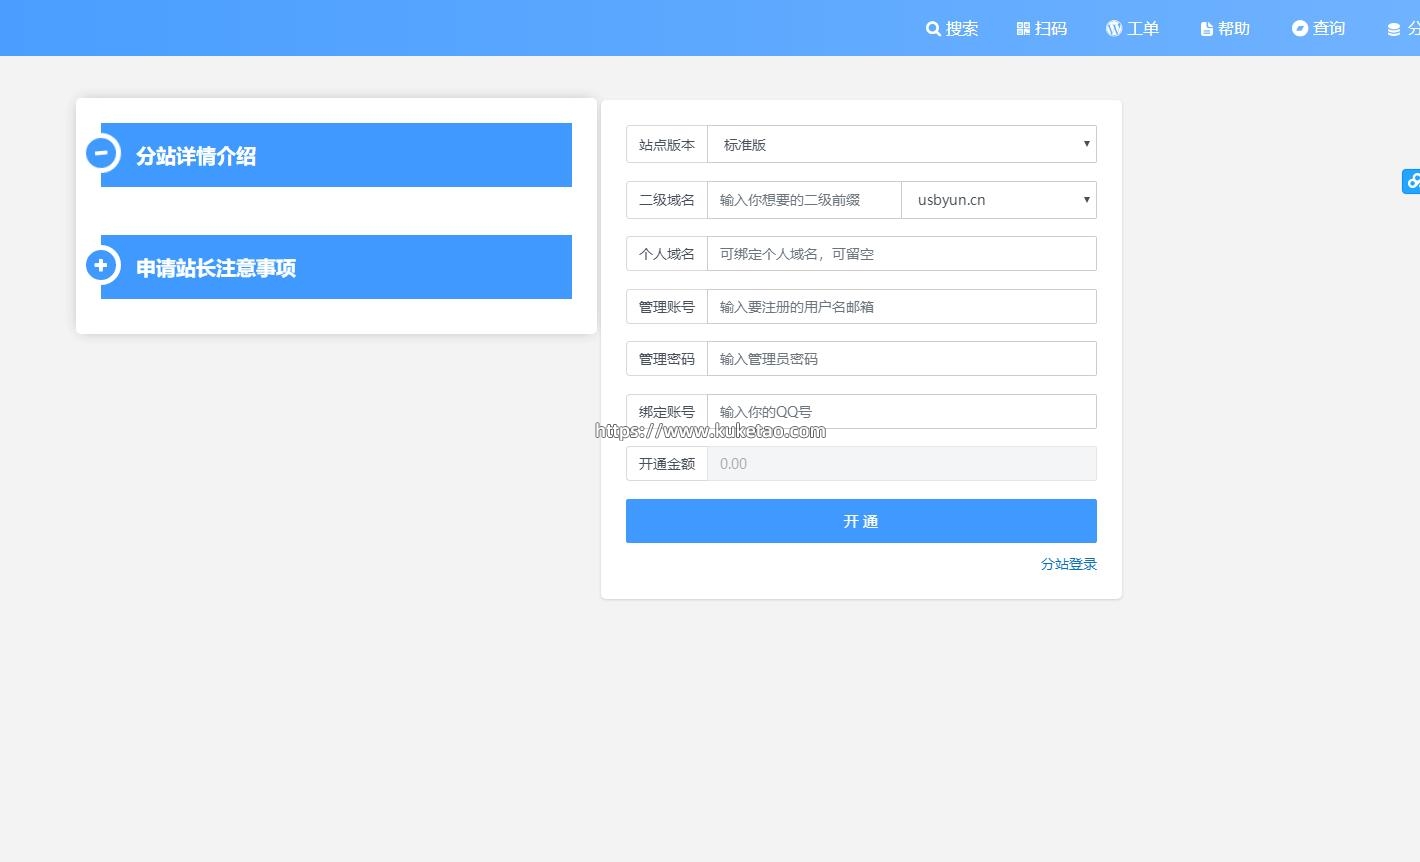
Task: Click the WordPress-style 工单 icon
Action: pyautogui.click(x=1114, y=29)
